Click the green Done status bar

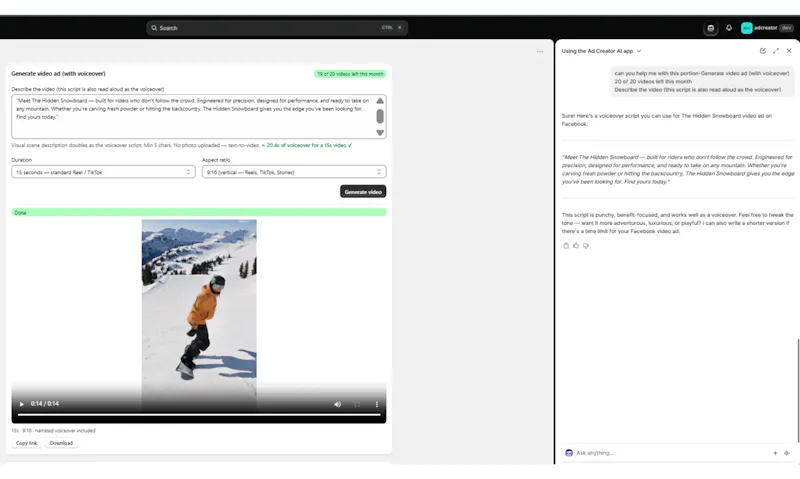point(199,212)
